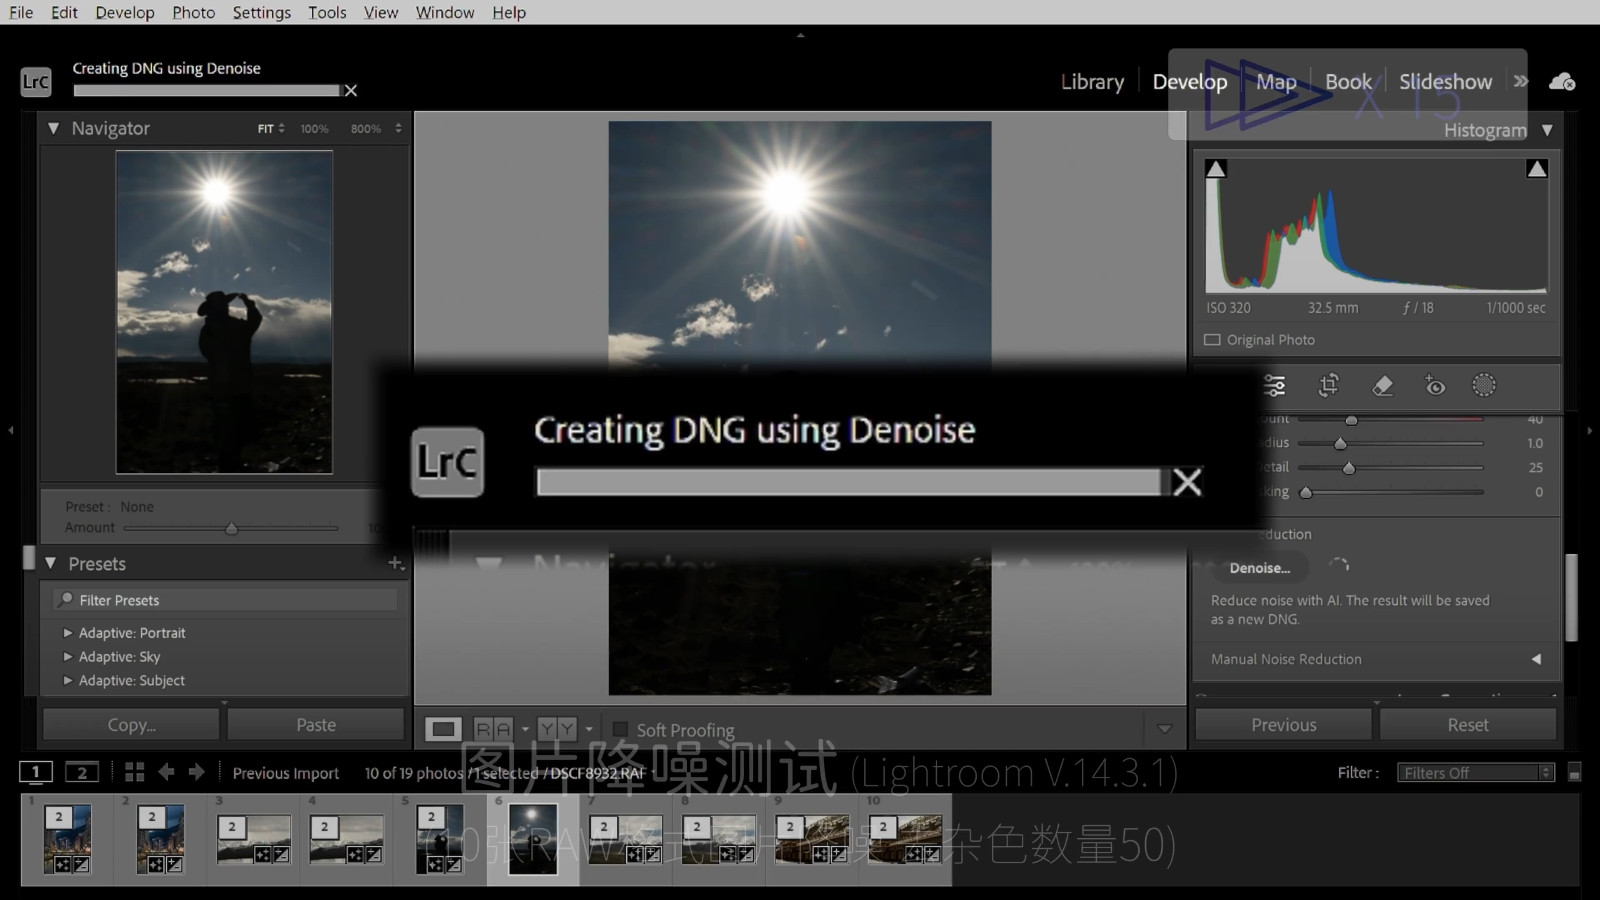Go back with filmstrip left arrow
The width and height of the screenshot is (1600, 900).
click(166, 772)
